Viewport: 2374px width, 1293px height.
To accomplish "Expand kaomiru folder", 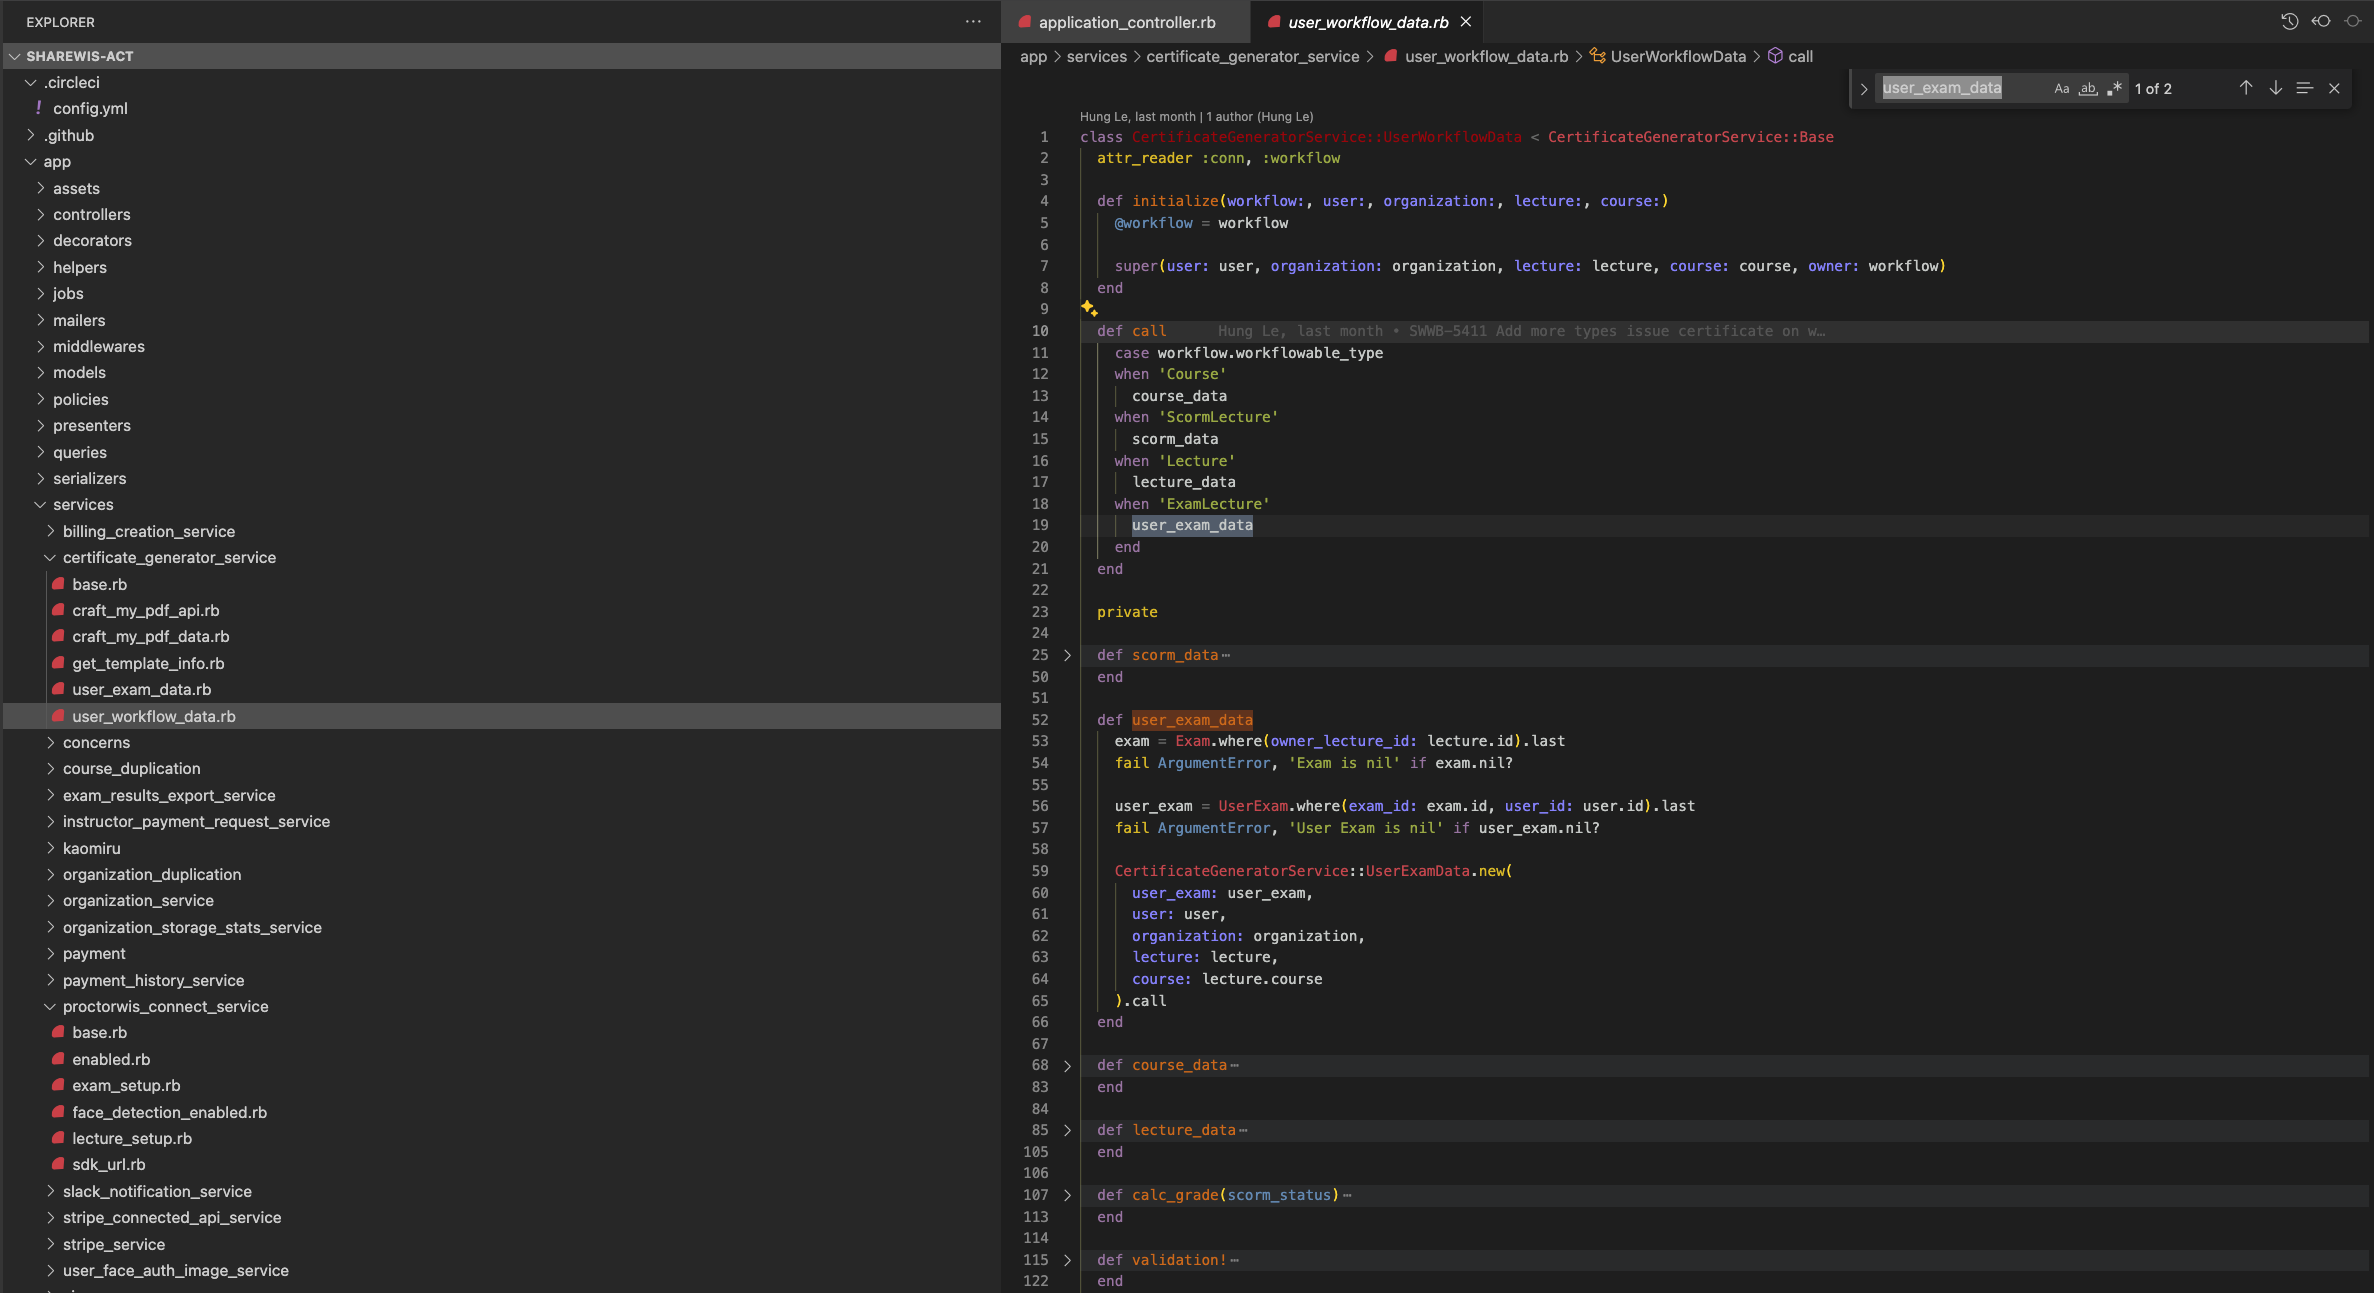I will click(x=502, y=848).
